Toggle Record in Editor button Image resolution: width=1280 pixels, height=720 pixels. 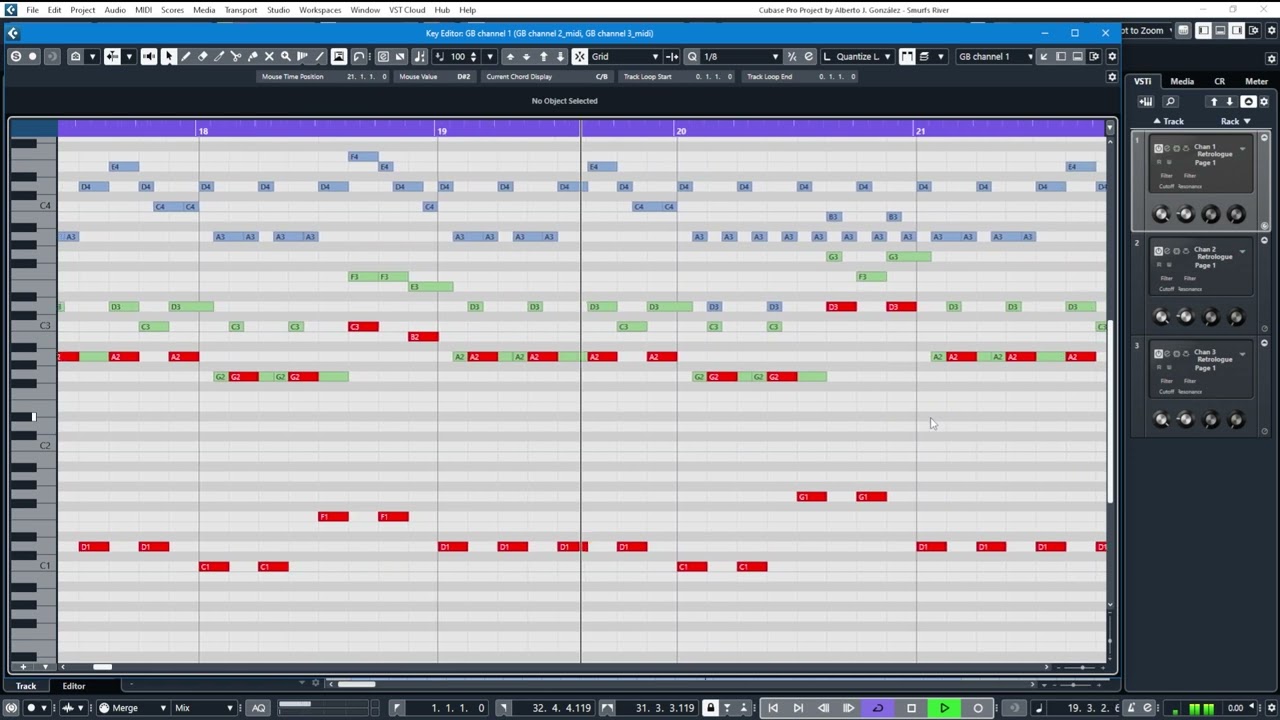33,57
